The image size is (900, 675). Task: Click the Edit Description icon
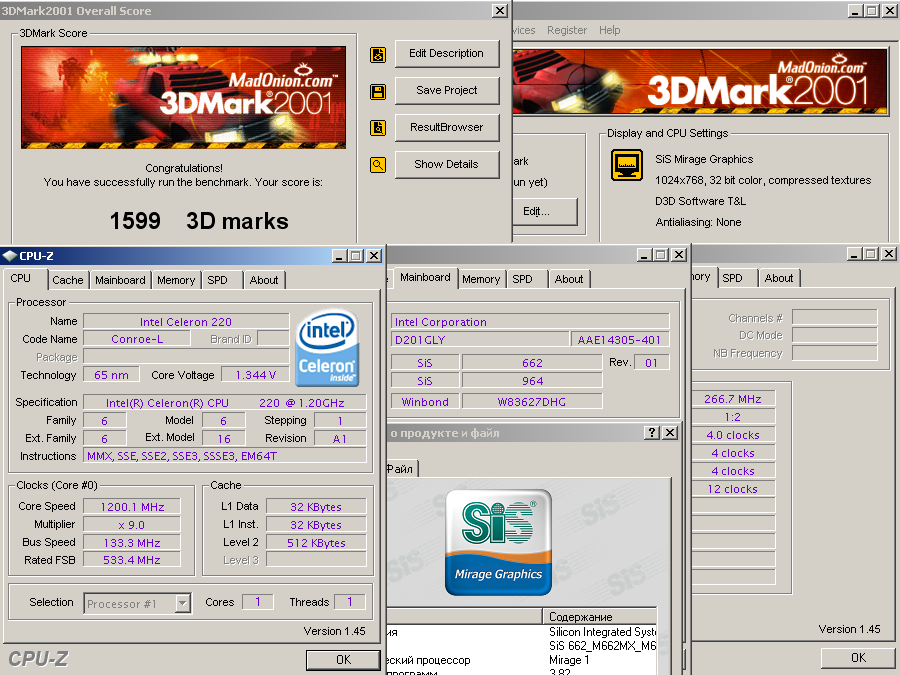pos(378,55)
